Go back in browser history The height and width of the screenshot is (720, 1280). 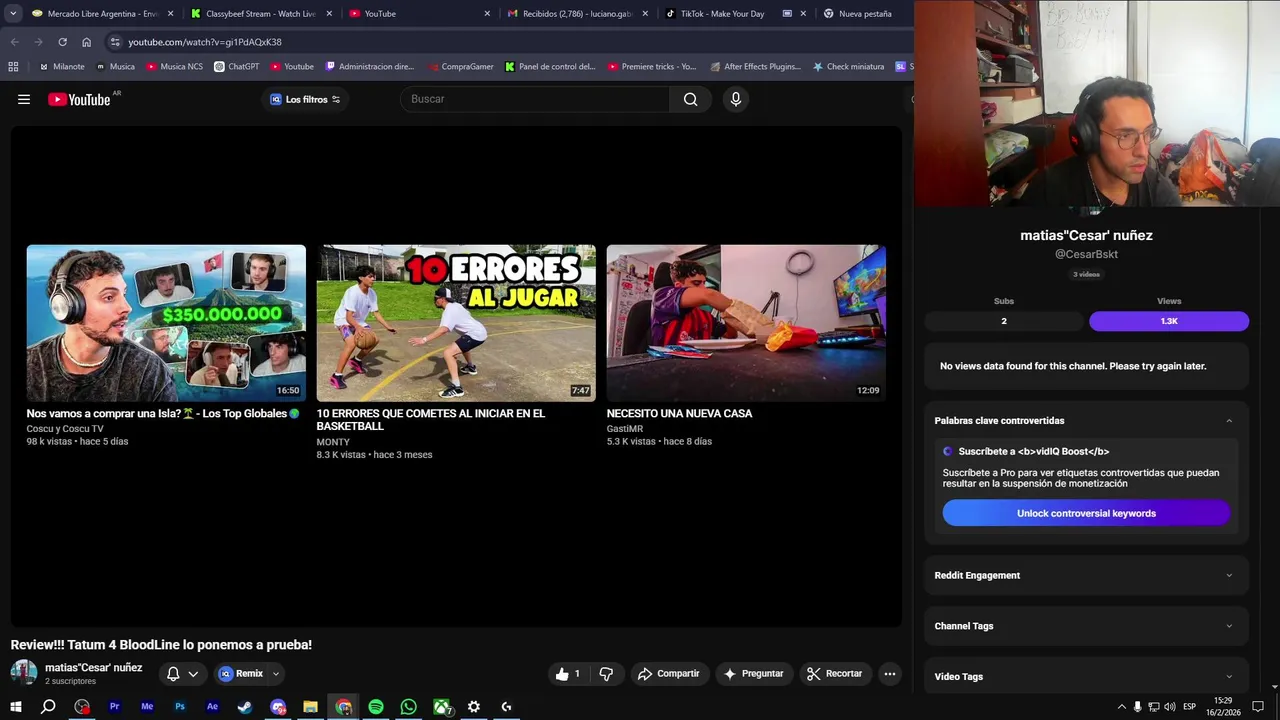pyautogui.click(x=14, y=42)
